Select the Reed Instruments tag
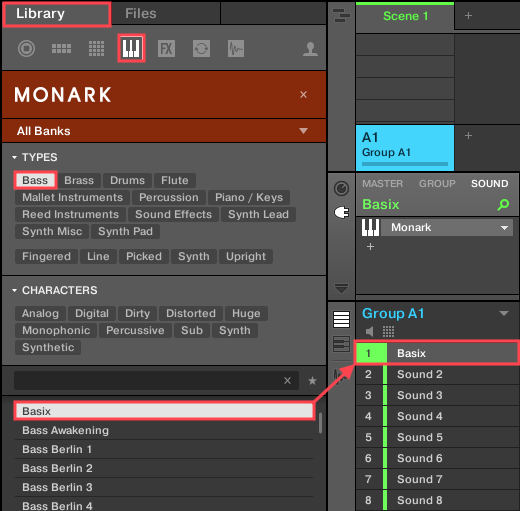Screen dimensions: 520x511 coord(70,214)
